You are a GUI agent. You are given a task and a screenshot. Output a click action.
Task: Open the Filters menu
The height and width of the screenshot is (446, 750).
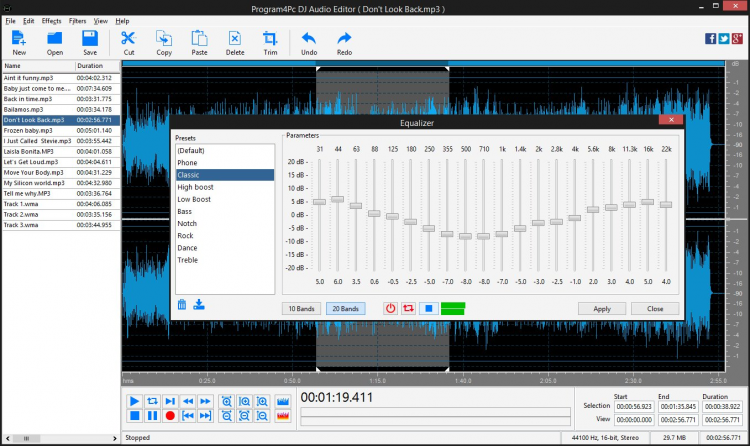pyautogui.click(x=78, y=21)
